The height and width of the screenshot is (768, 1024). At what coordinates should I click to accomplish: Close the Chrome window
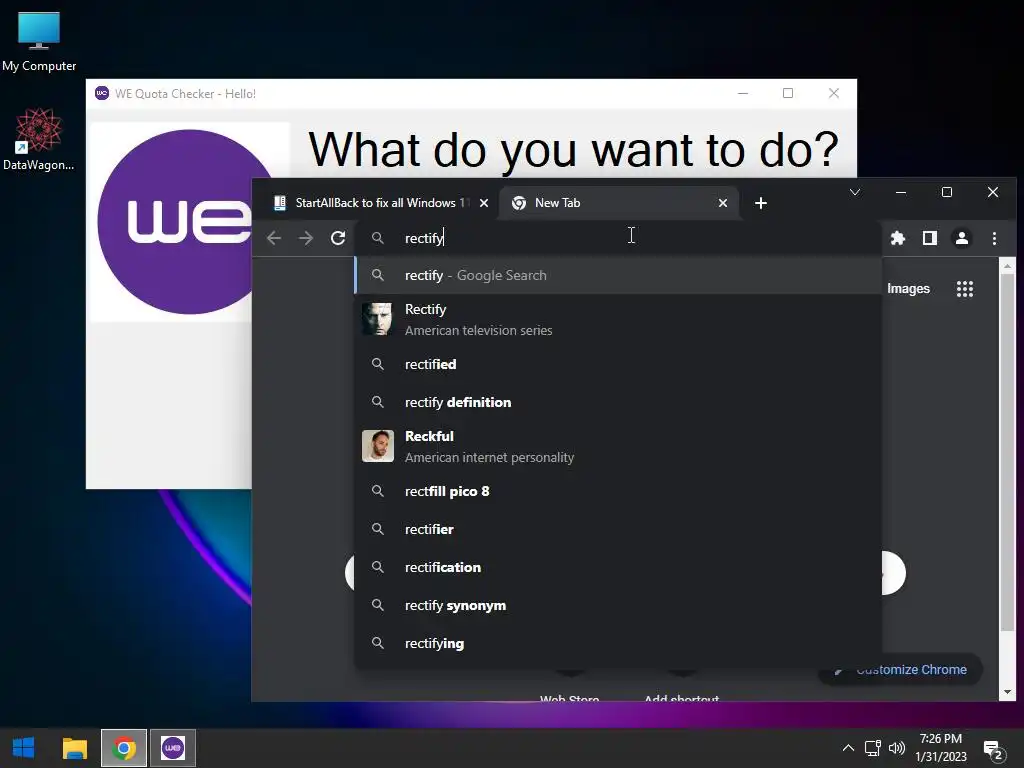pos(993,192)
